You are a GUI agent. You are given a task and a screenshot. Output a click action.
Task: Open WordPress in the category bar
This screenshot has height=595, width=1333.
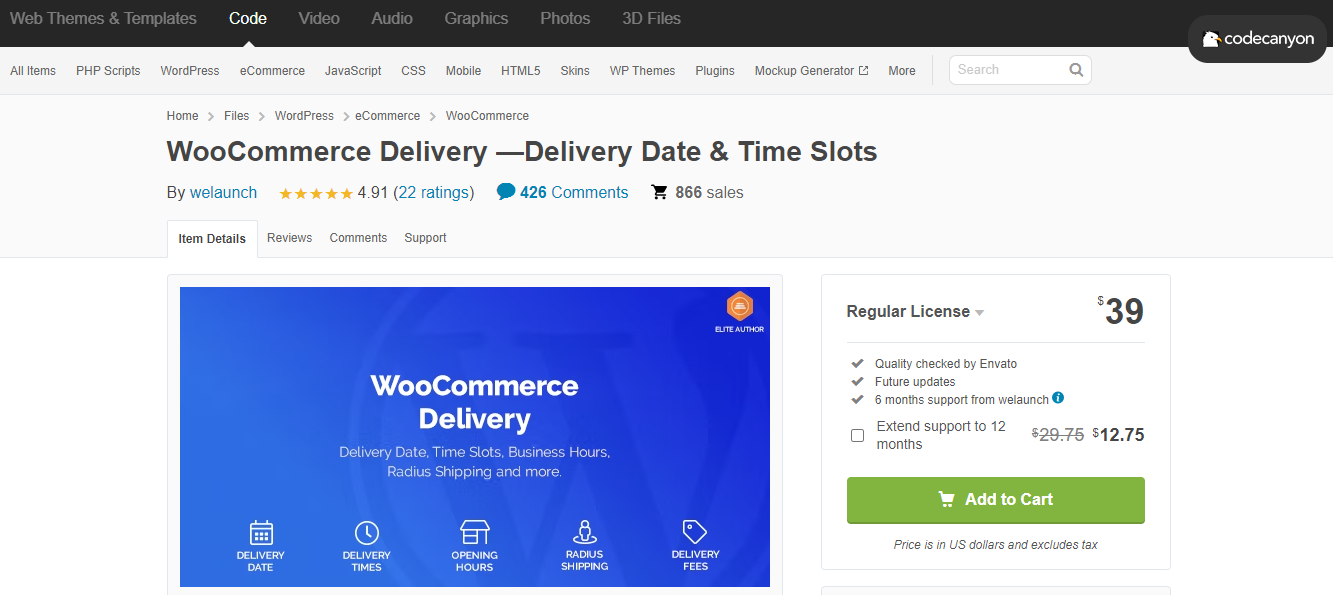tap(190, 71)
